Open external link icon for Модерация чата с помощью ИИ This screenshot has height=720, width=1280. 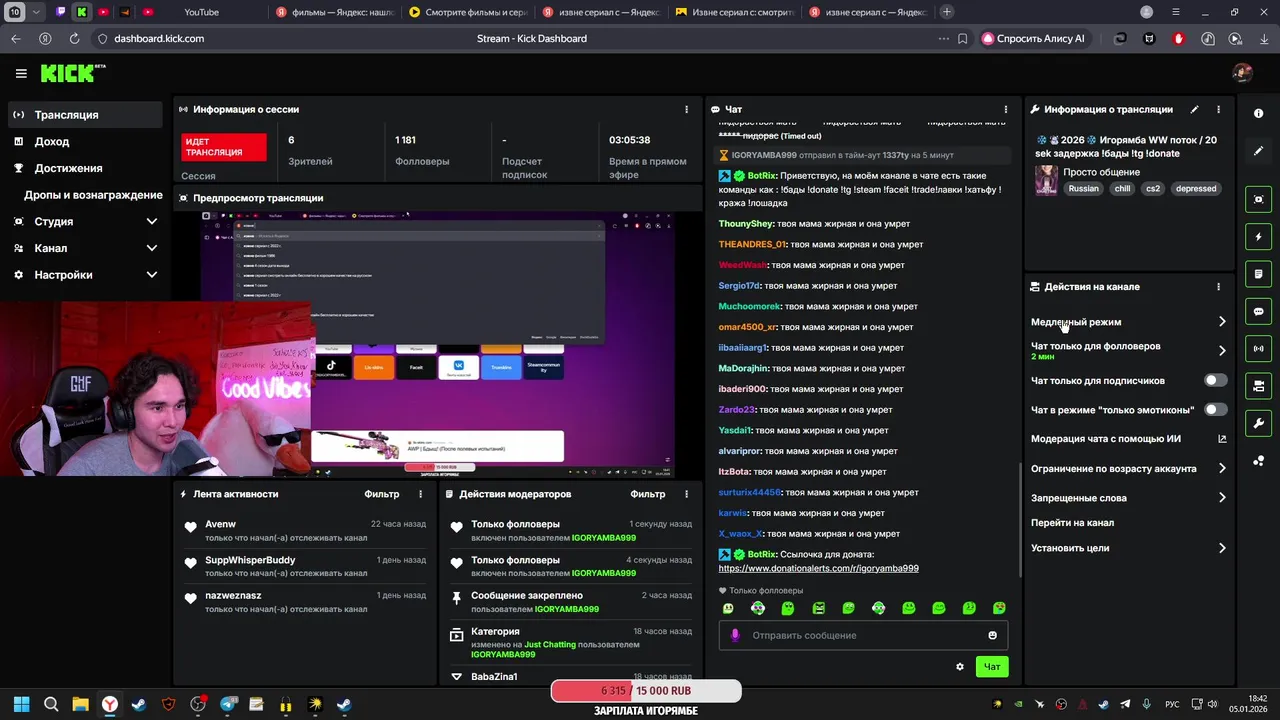(1222, 439)
